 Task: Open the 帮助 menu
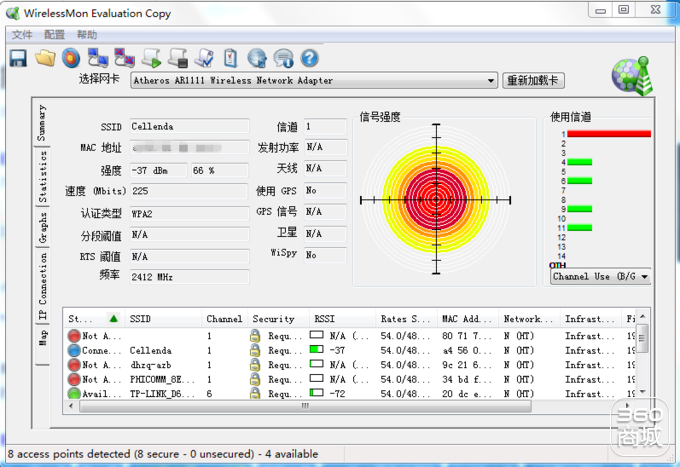pos(87,35)
